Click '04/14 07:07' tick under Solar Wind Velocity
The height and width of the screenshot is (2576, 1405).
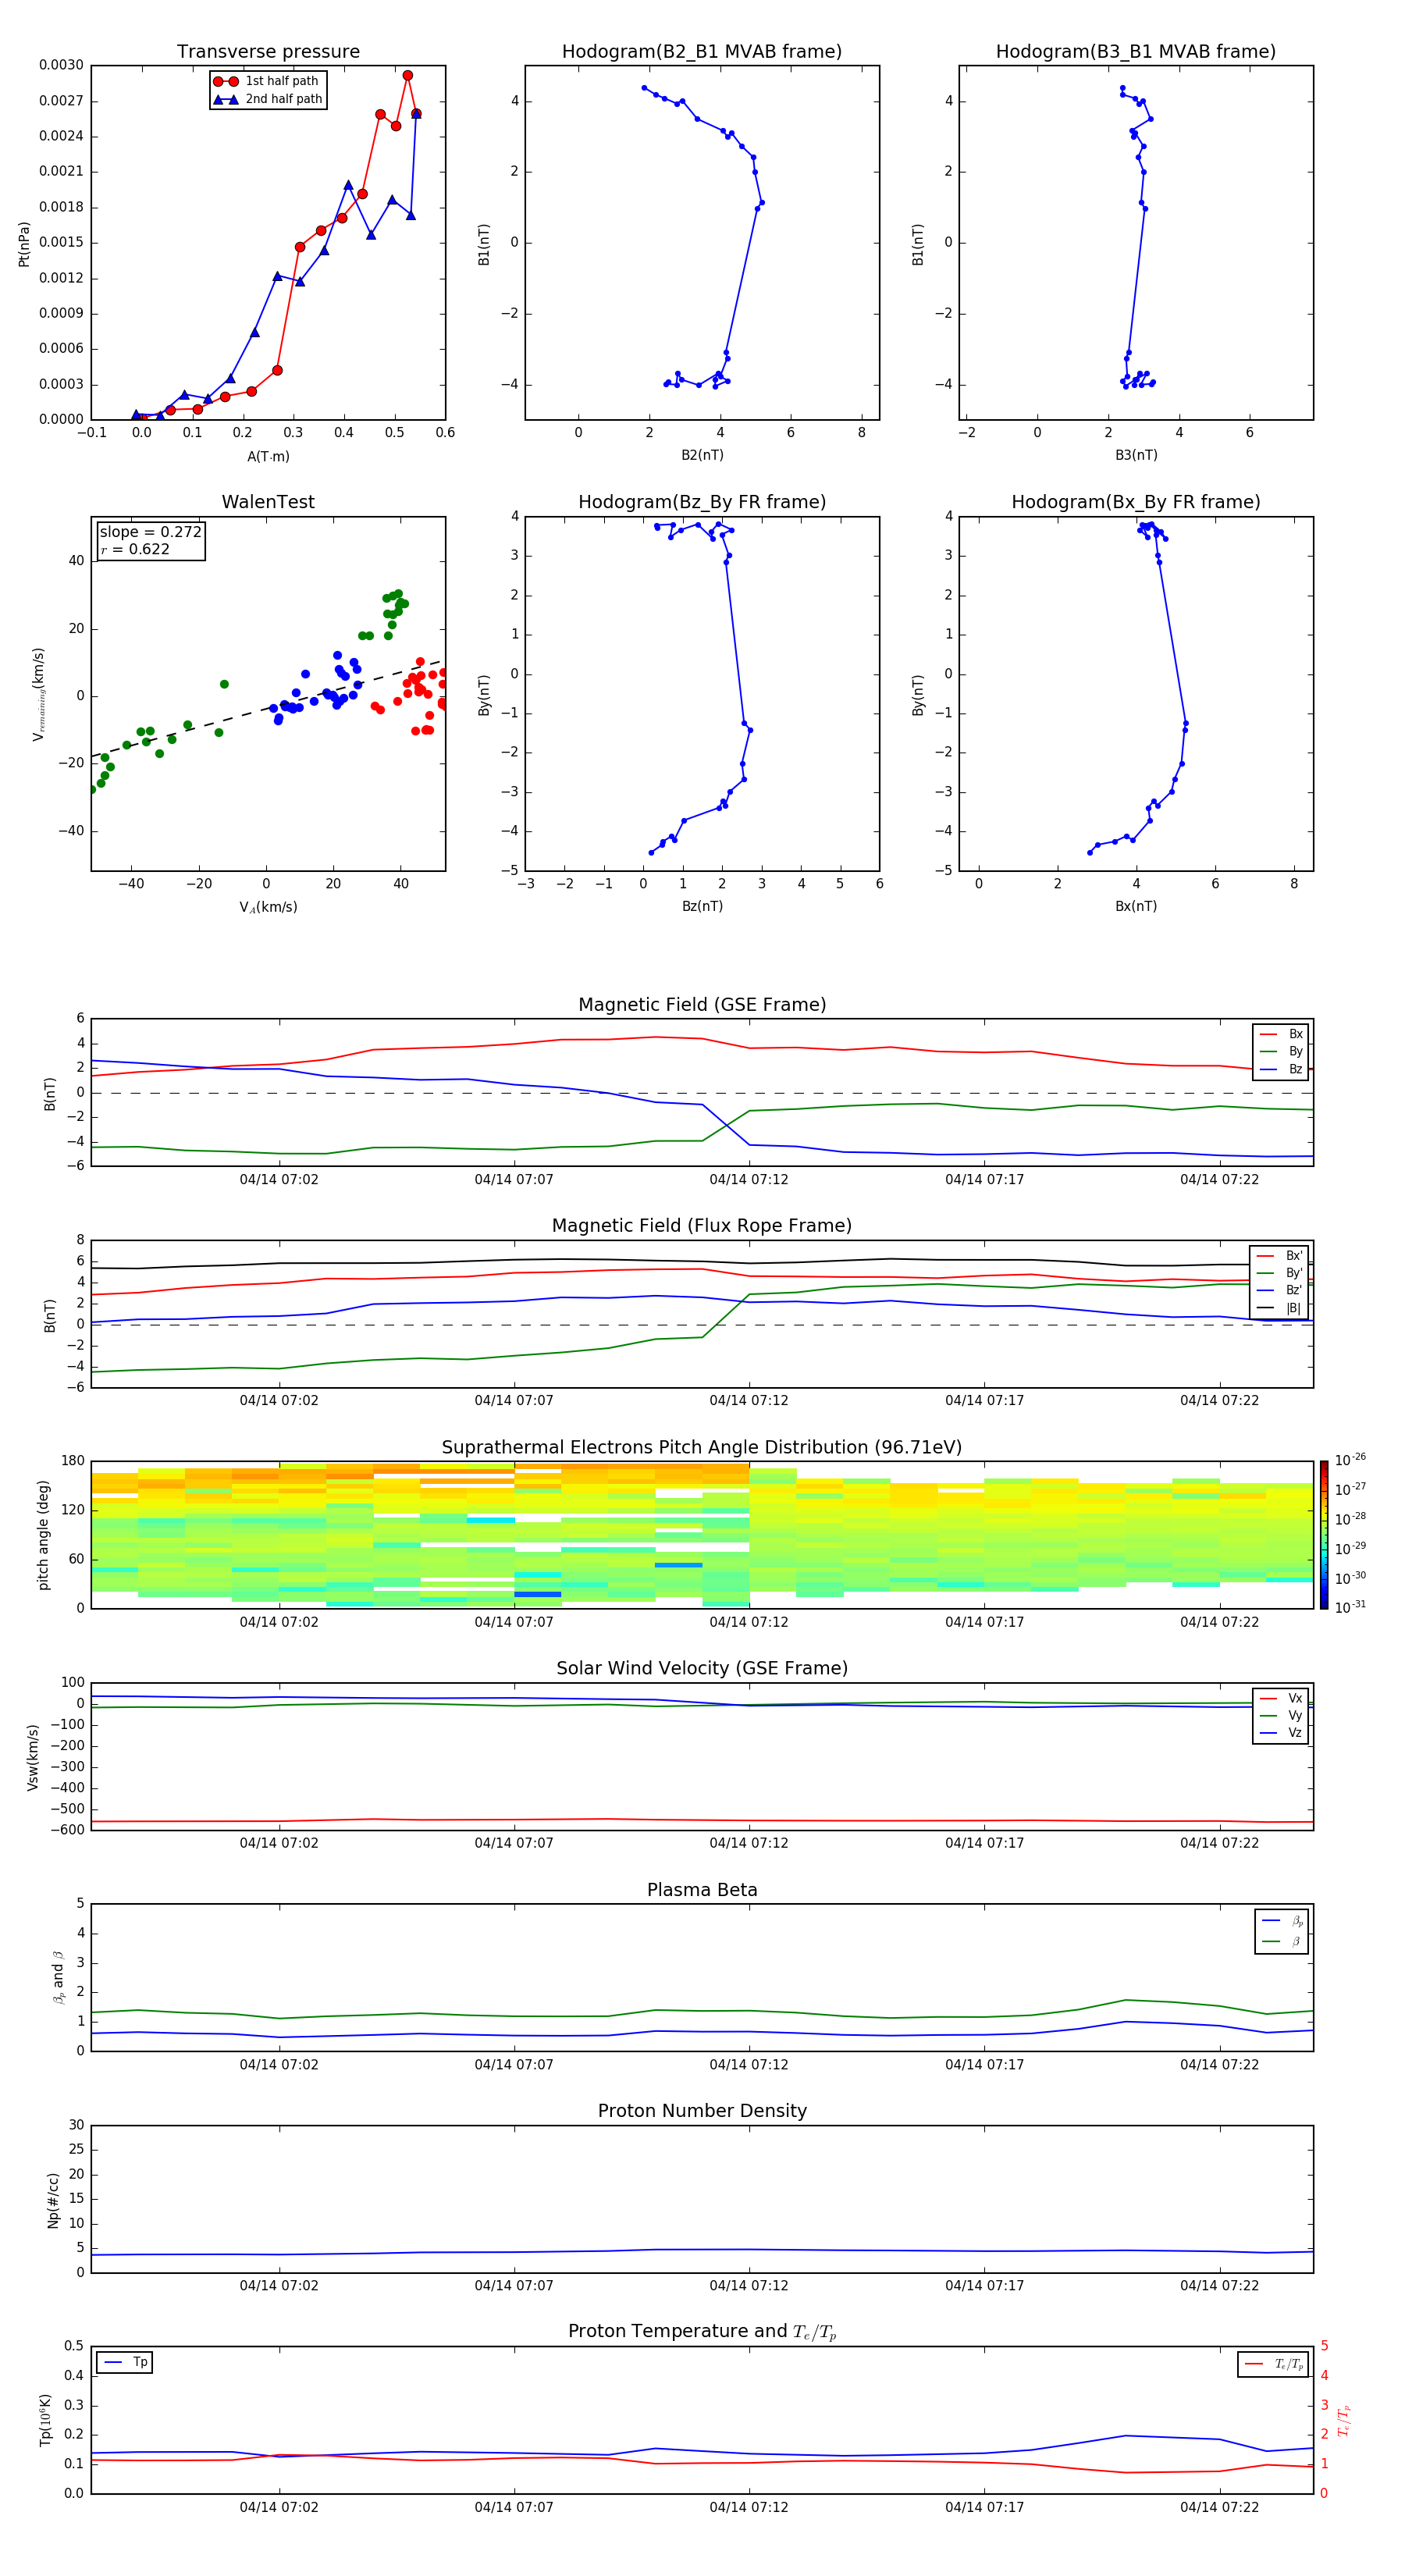point(514,1843)
